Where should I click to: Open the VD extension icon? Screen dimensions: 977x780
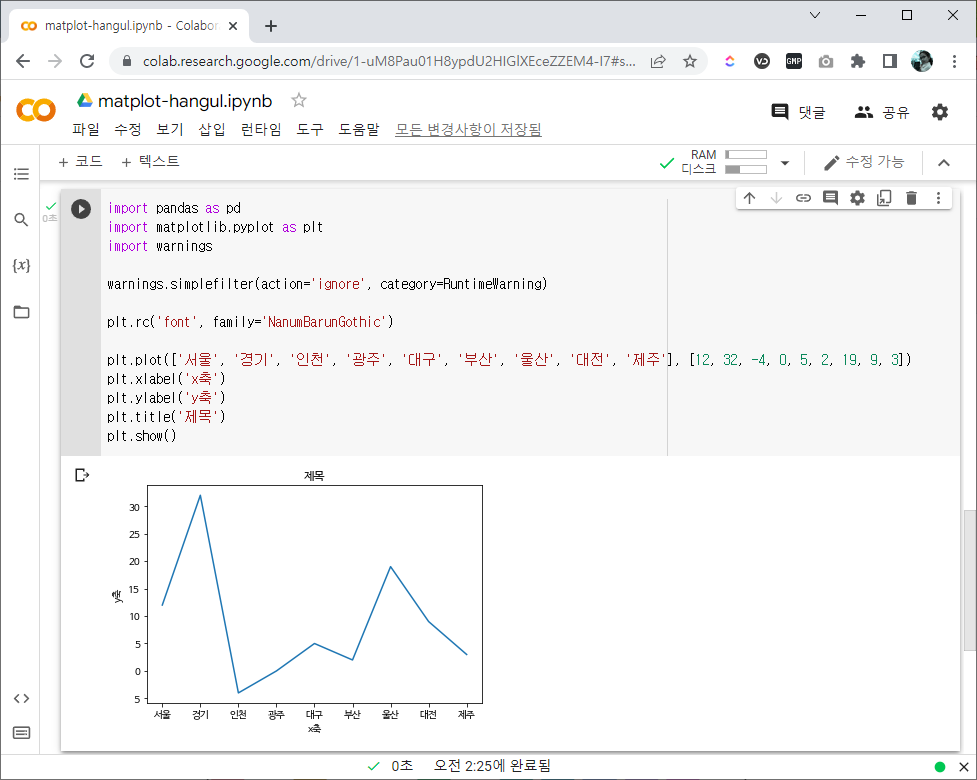point(761,61)
